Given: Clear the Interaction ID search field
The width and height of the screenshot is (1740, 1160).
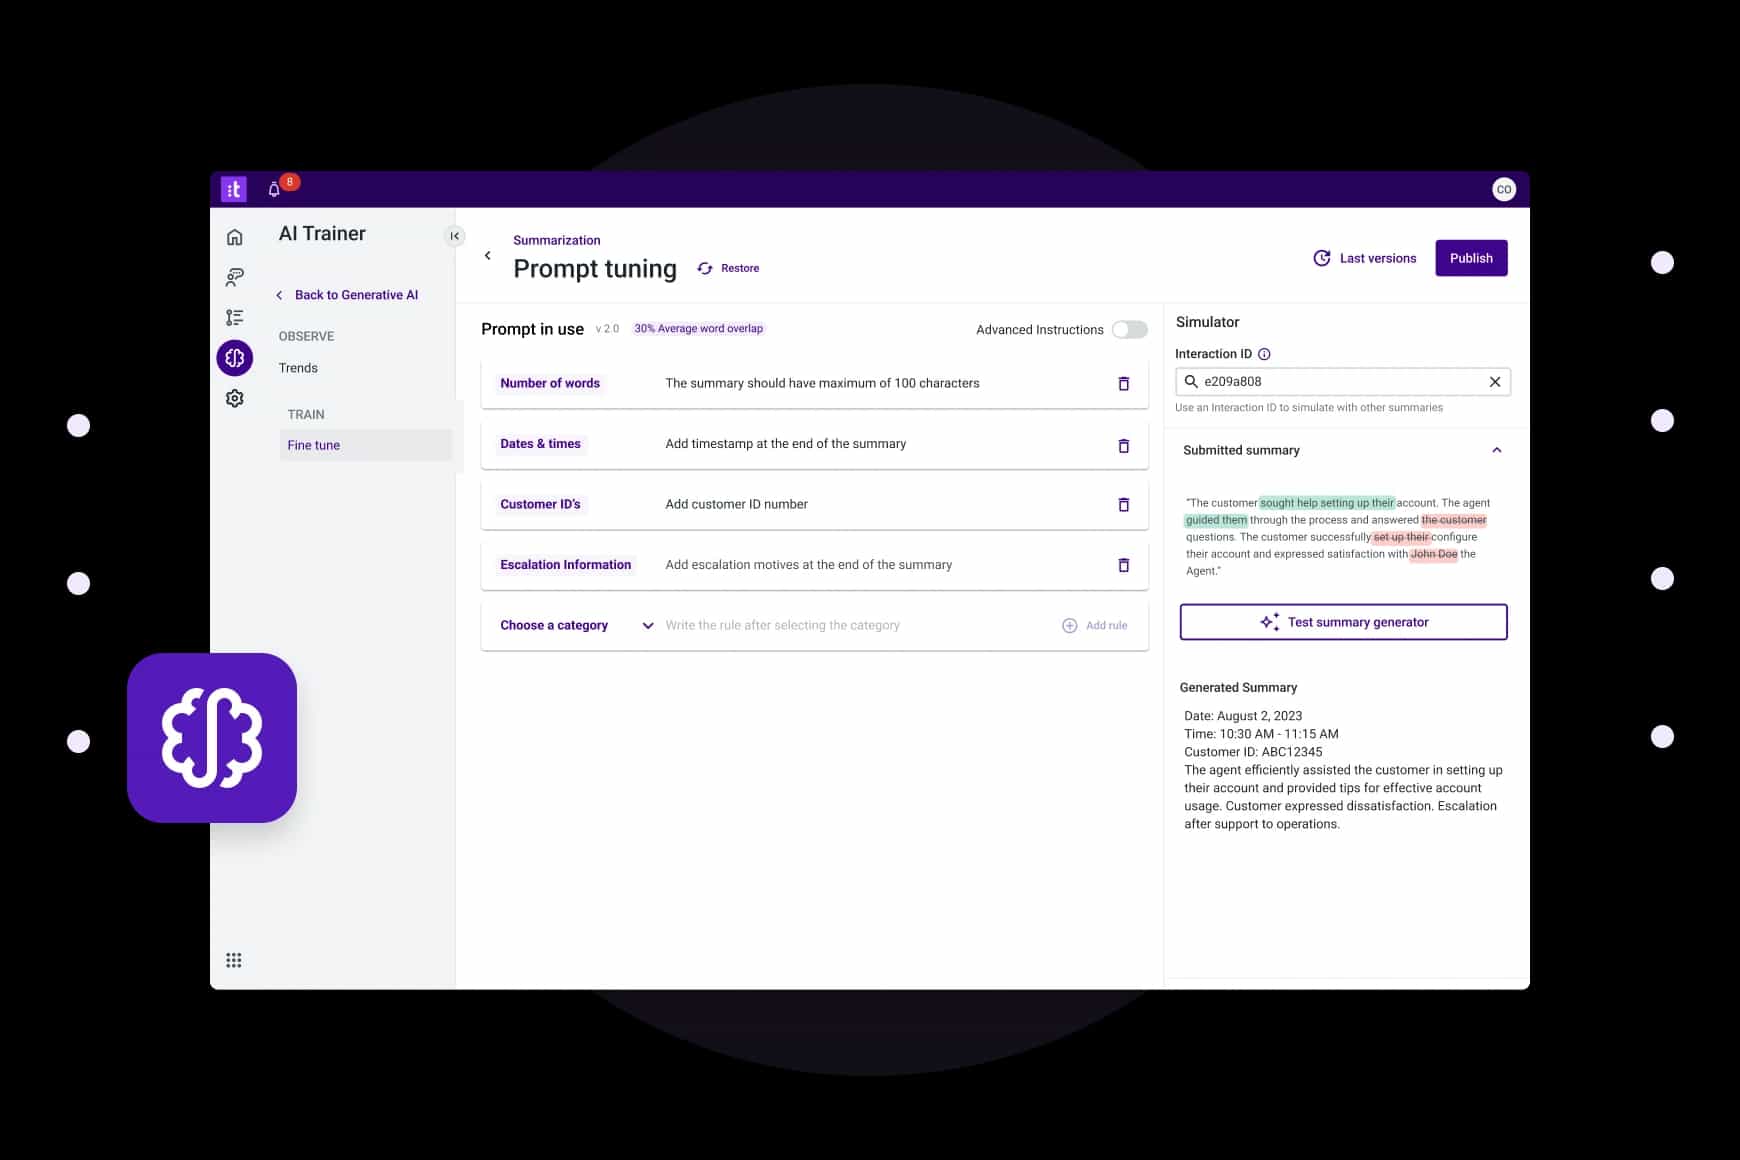Looking at the screenshot, I should click(1494, 382).
